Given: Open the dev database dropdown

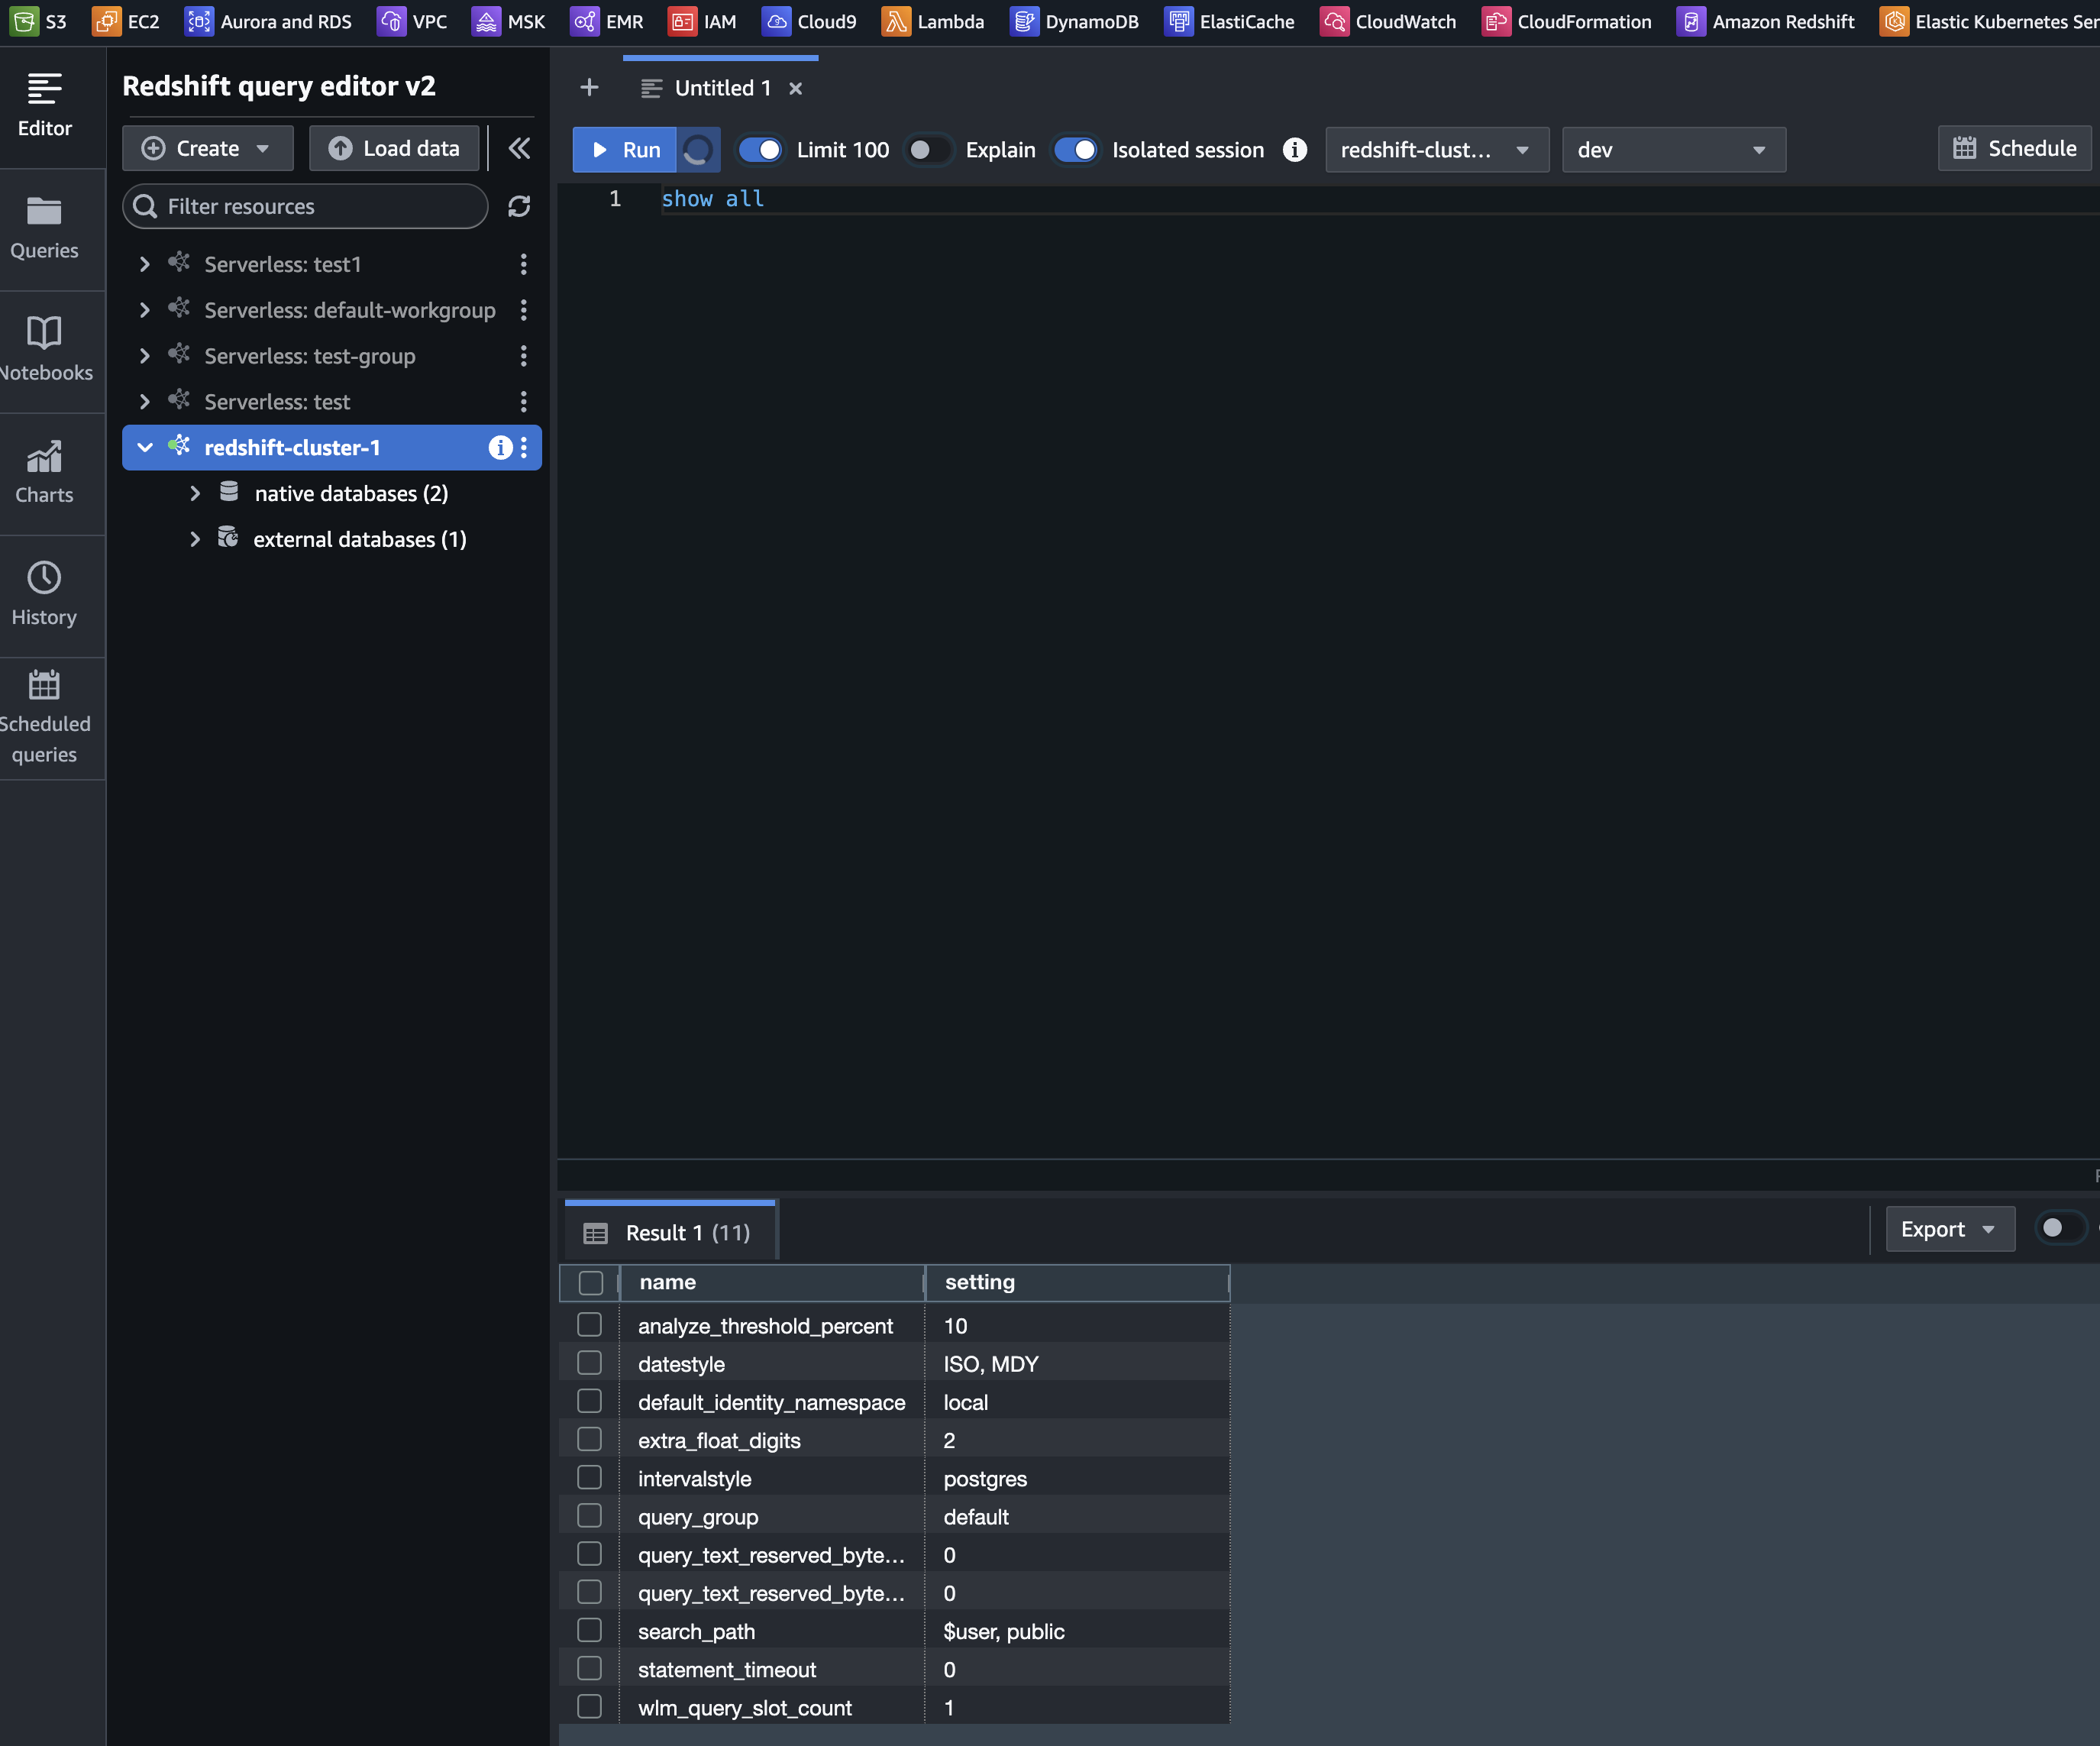Looking at the screenshot, I should coord(1673,149).
